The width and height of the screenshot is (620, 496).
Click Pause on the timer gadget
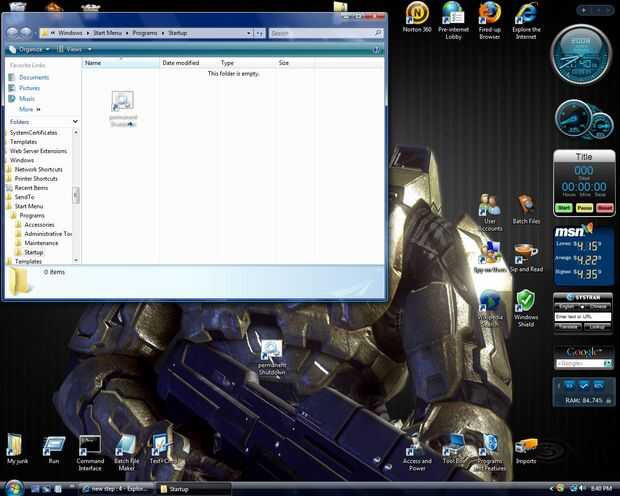click(584, 207)
